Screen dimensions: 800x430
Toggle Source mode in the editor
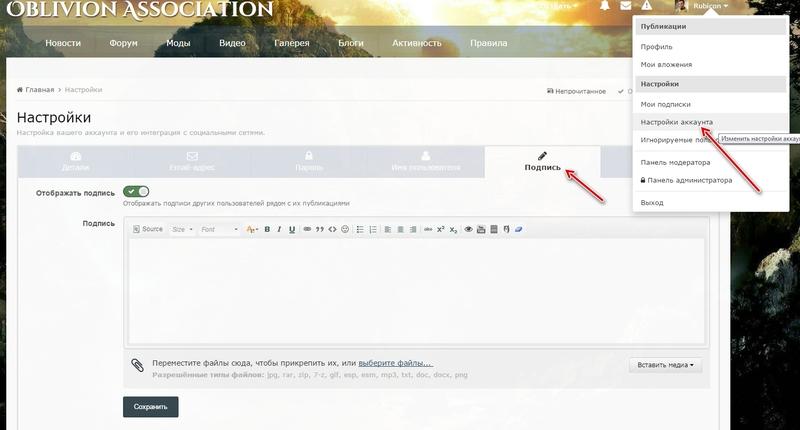pyautogui.click(x=147, y=229)
